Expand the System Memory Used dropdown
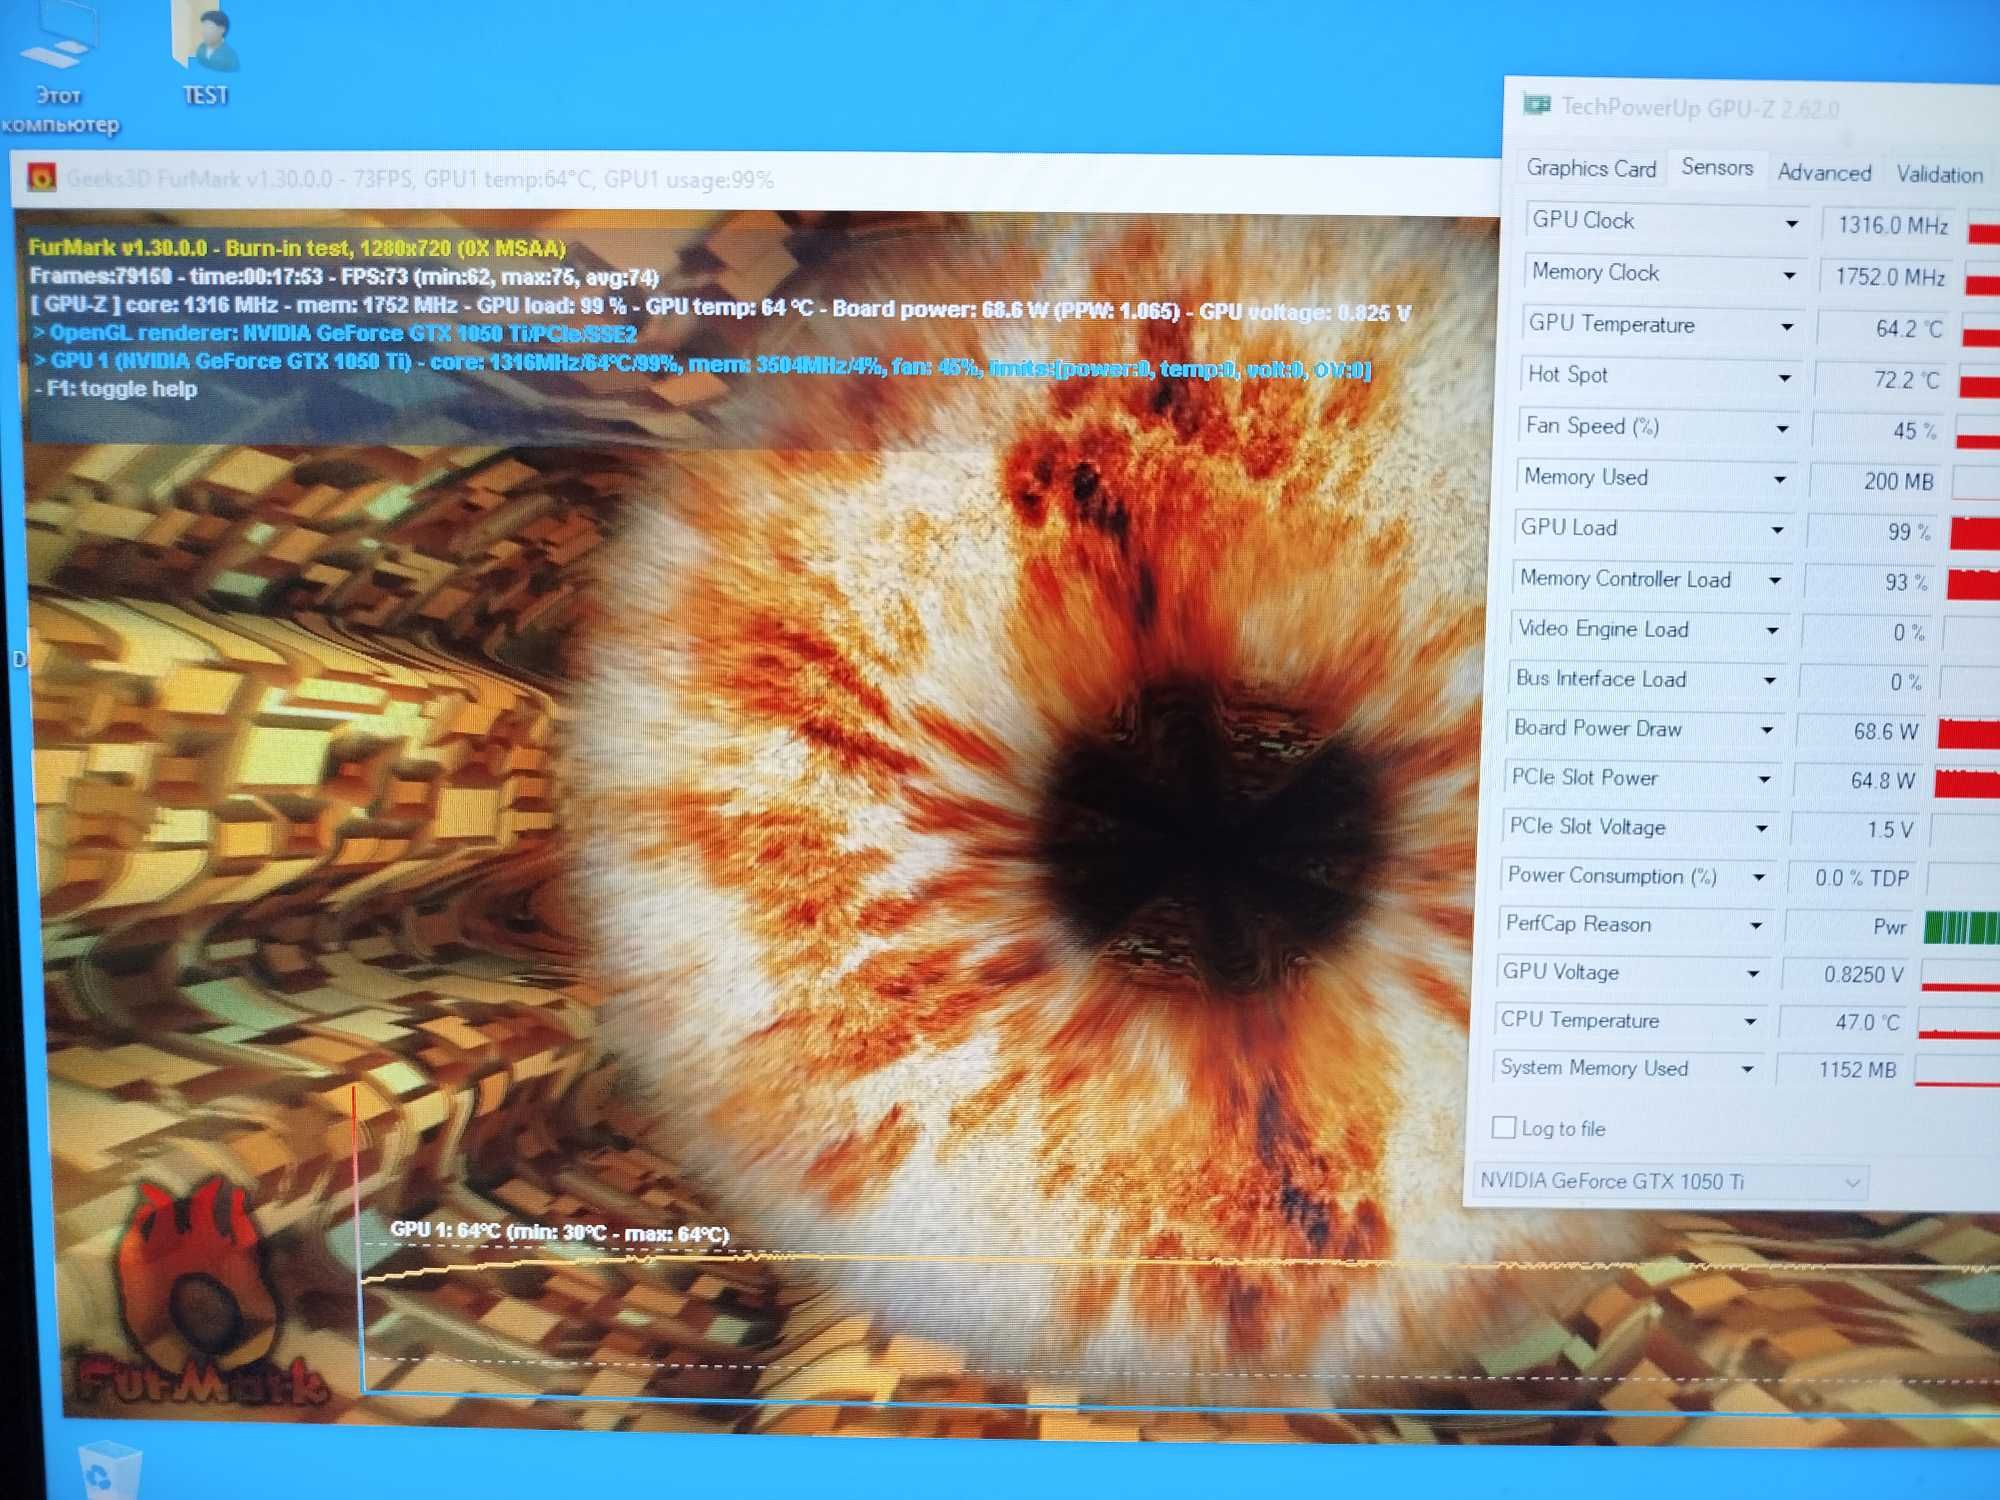The width and height of the screenshot is (2000, 1500). [1747, 1069]
